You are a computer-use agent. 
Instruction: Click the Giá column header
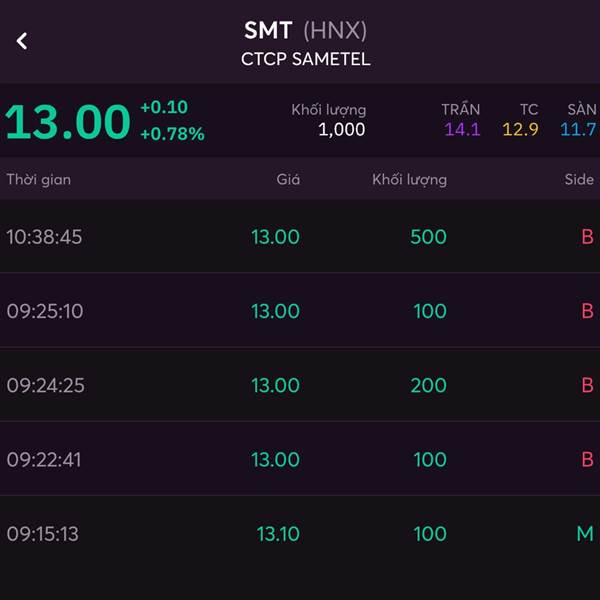click(x=288, y=179)
